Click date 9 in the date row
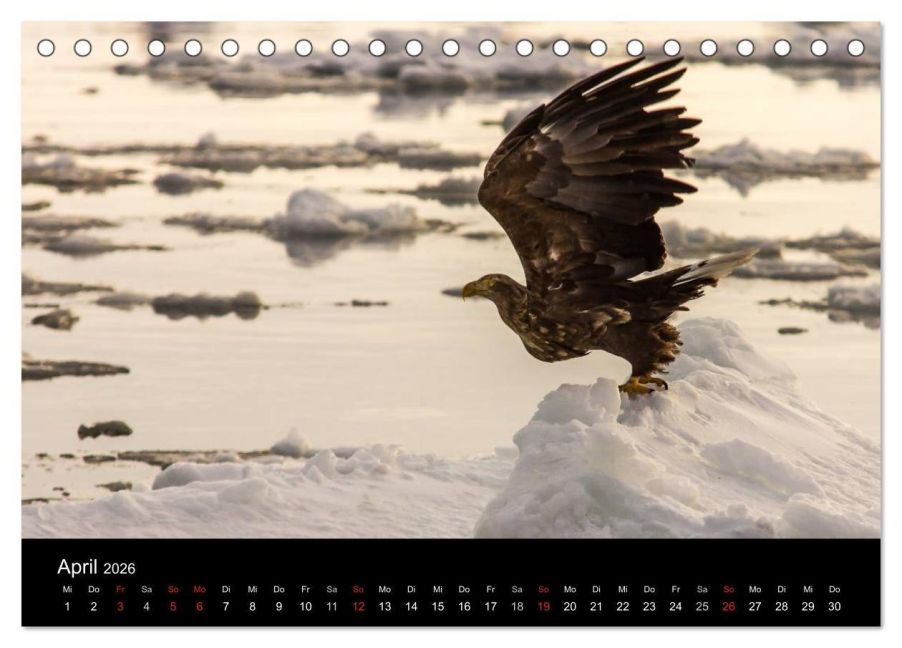902x648 pixels. tap(279, 607)
